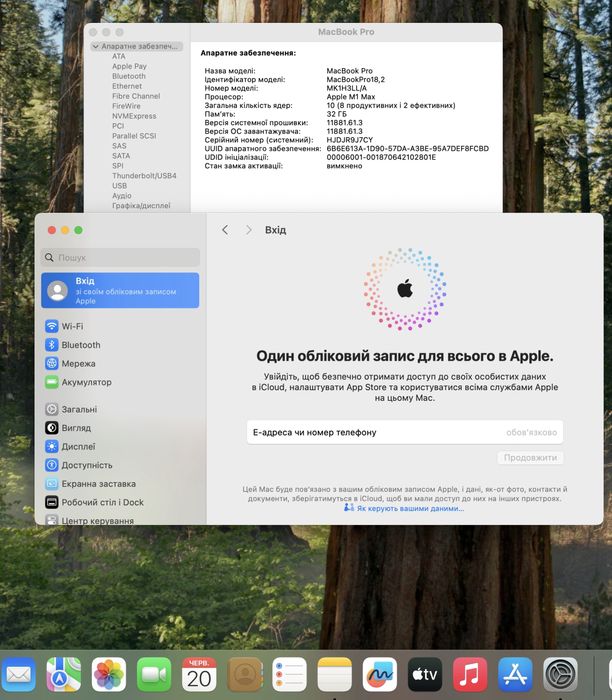Click serial number HJDJR9J7CY value
This screenshot has width=612, height=700.
click(x=350, y=140)
